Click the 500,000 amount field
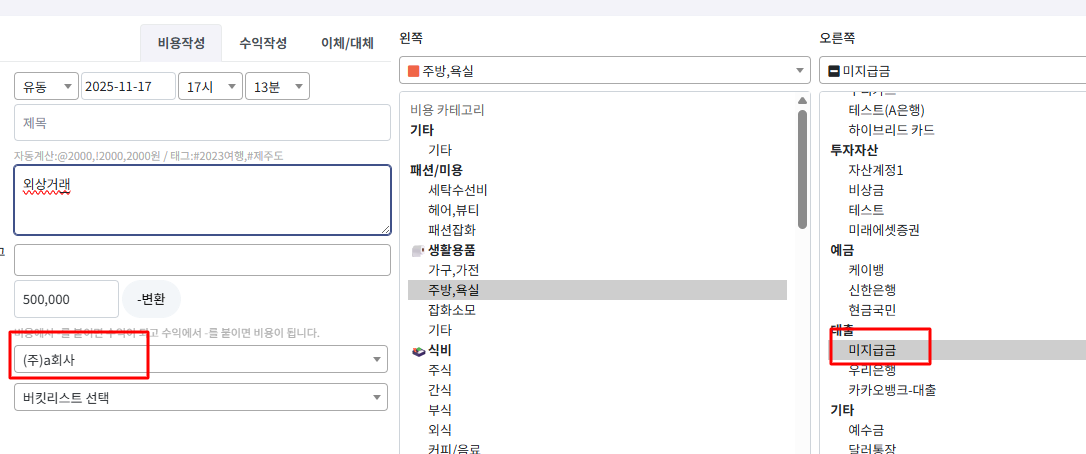 66,299
